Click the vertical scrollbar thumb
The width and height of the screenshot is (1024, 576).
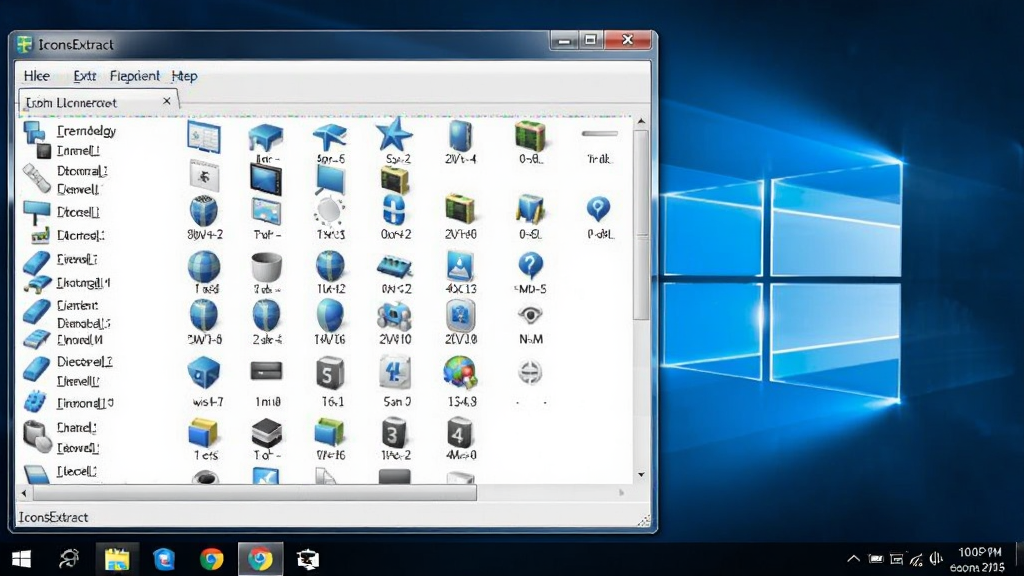point(641,224)
